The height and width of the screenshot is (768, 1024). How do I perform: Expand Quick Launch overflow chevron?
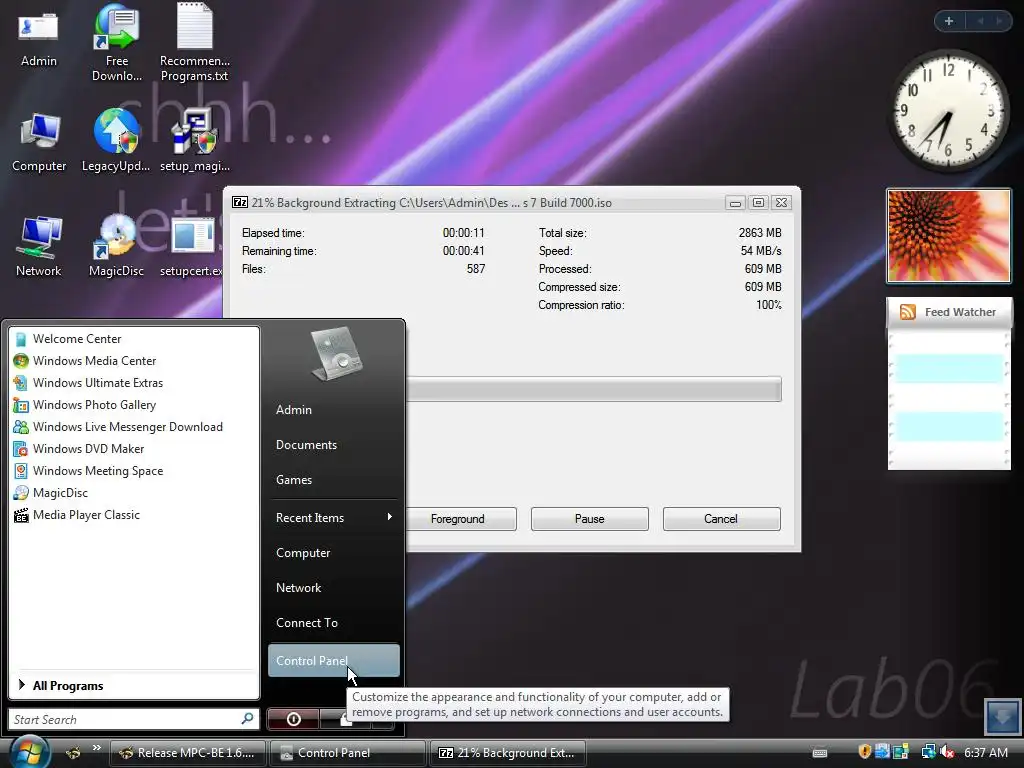click(97, 748)
